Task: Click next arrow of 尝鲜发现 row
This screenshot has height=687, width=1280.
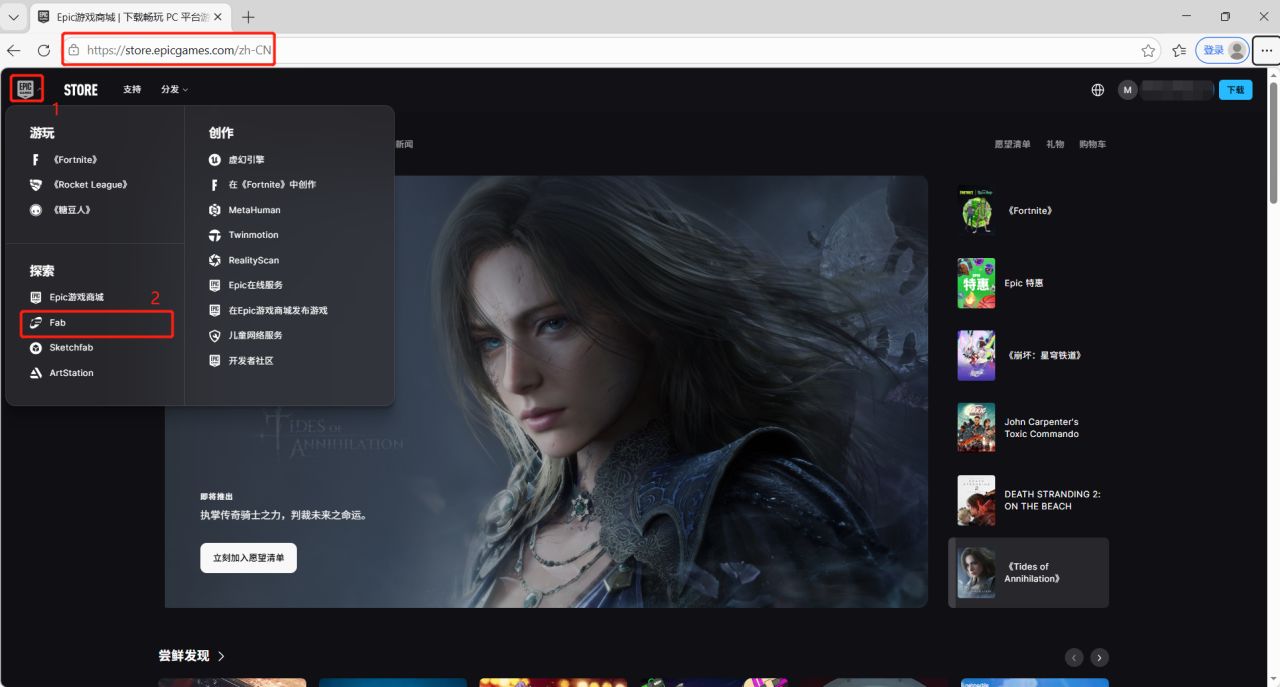Action: point(1099,657)
